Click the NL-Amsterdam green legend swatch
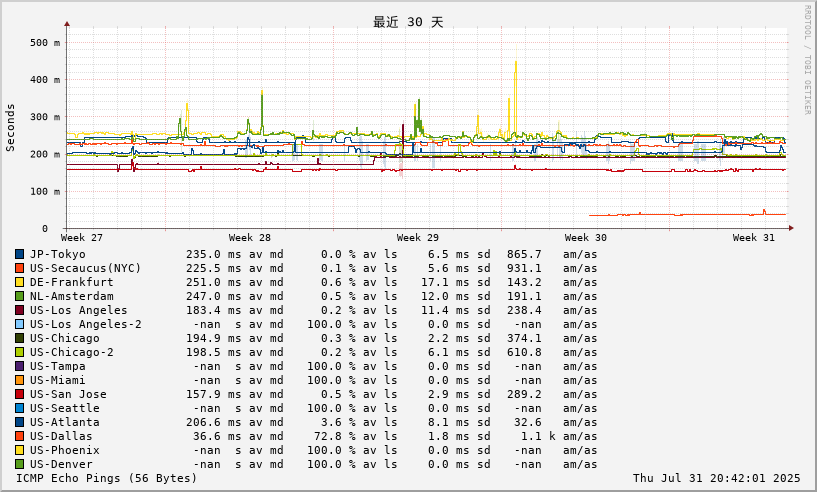 point(19,297)
